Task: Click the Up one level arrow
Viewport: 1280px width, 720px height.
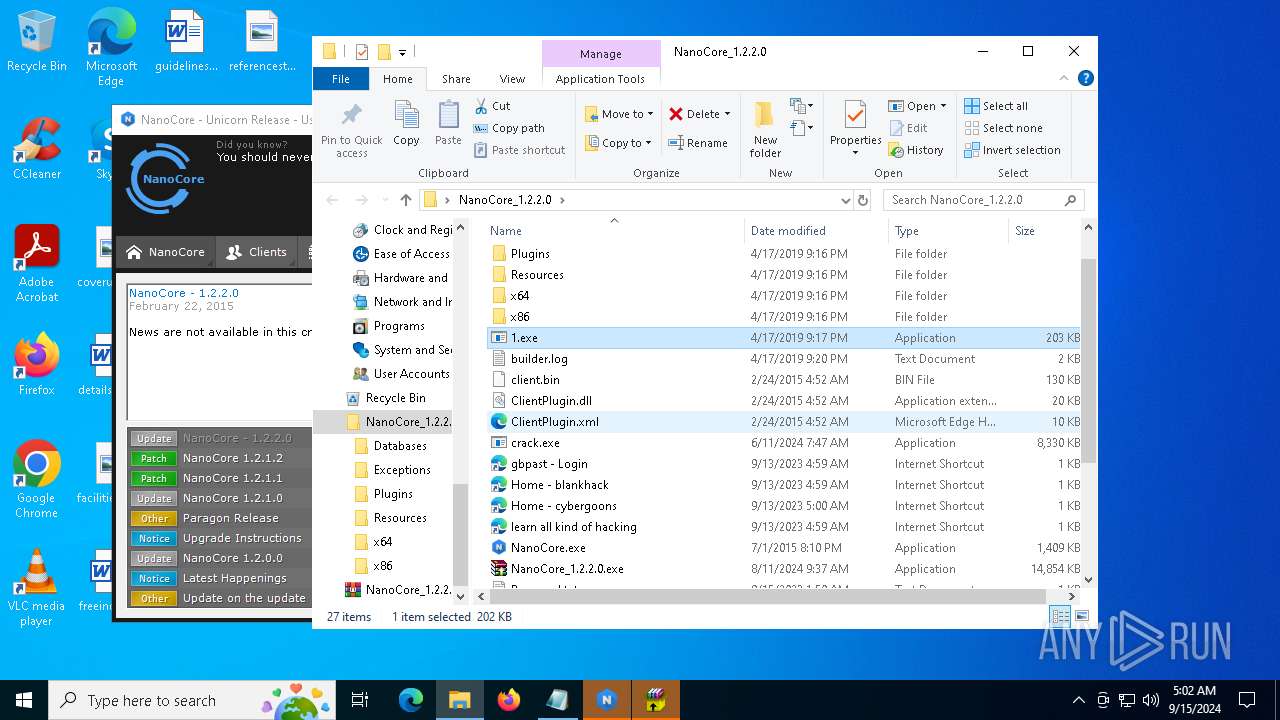Action: click(405, 200)
